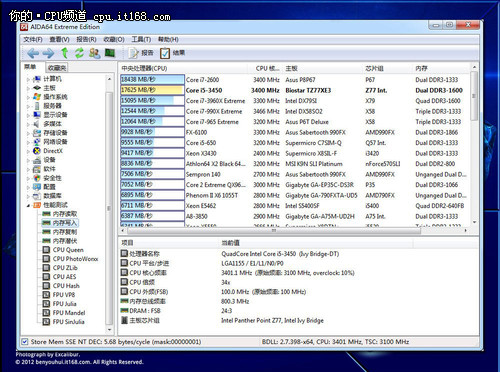Open the FPU Mandel benchmark

[x=64, y=313]
